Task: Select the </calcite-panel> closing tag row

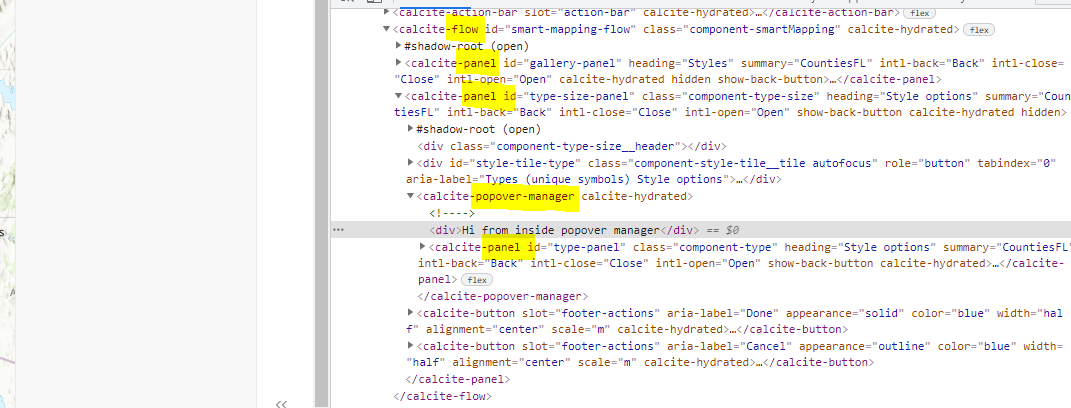Action: [458, 379]
